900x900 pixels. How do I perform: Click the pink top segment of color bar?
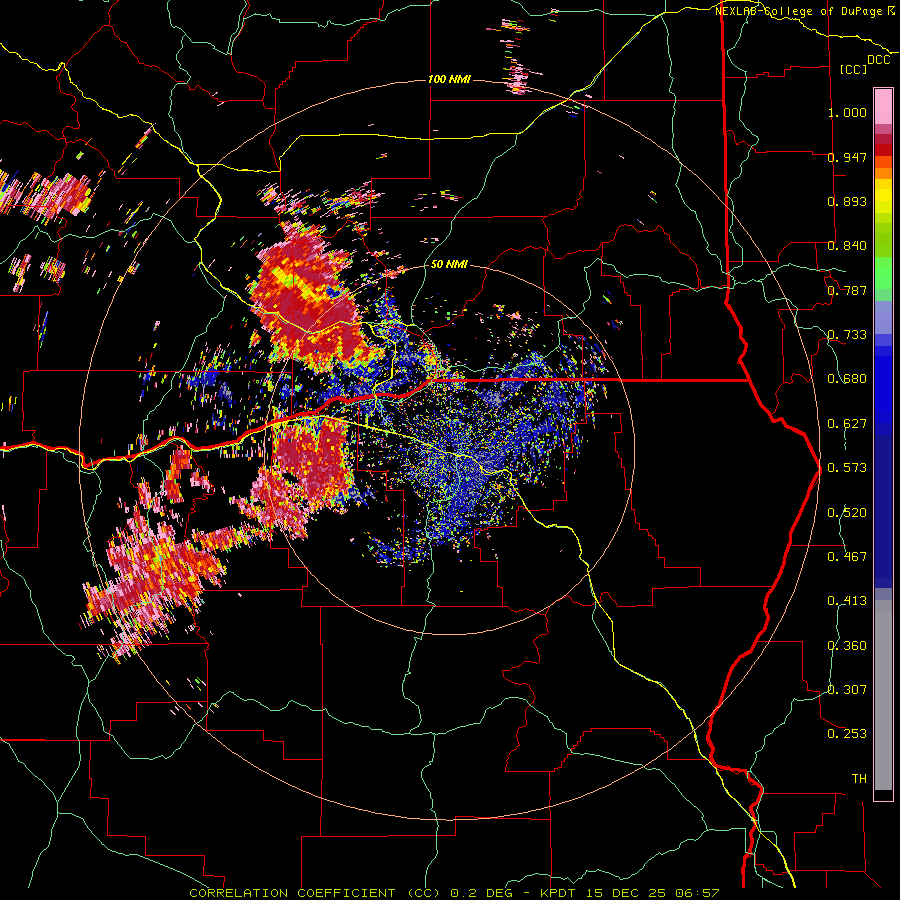click(x=883, y=107)
